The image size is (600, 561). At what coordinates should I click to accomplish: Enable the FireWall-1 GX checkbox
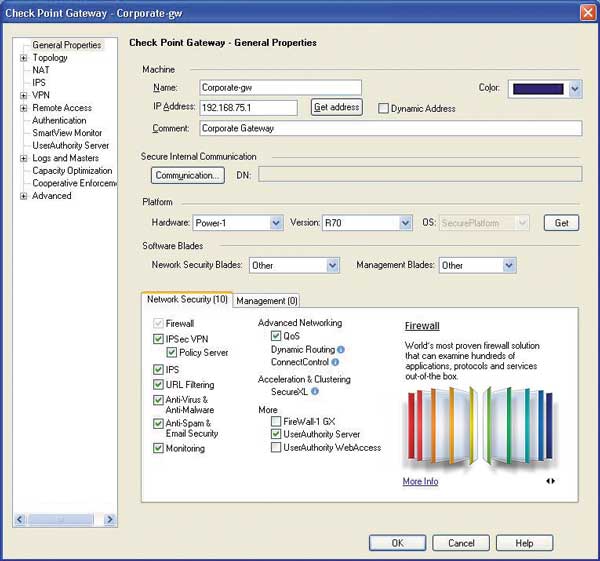coord(276,421)
